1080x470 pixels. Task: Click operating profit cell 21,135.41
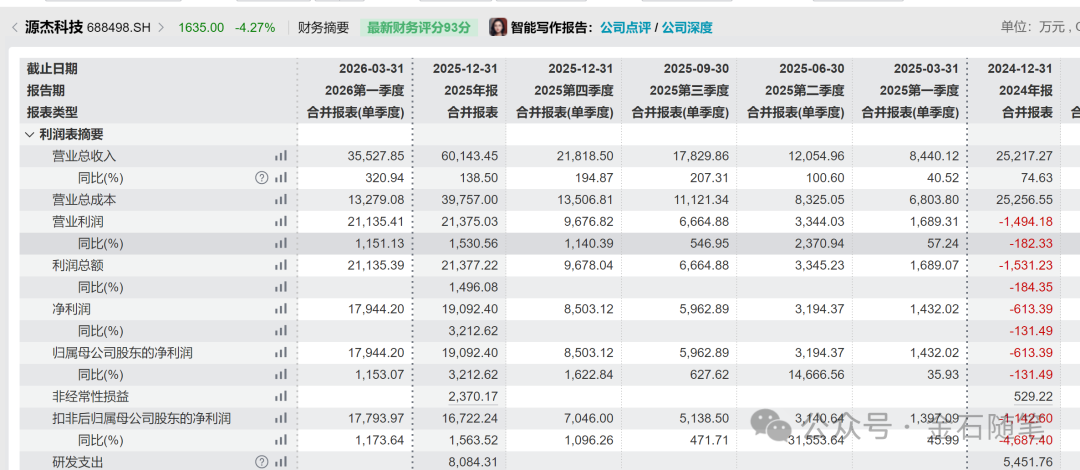tap(377, 222)
